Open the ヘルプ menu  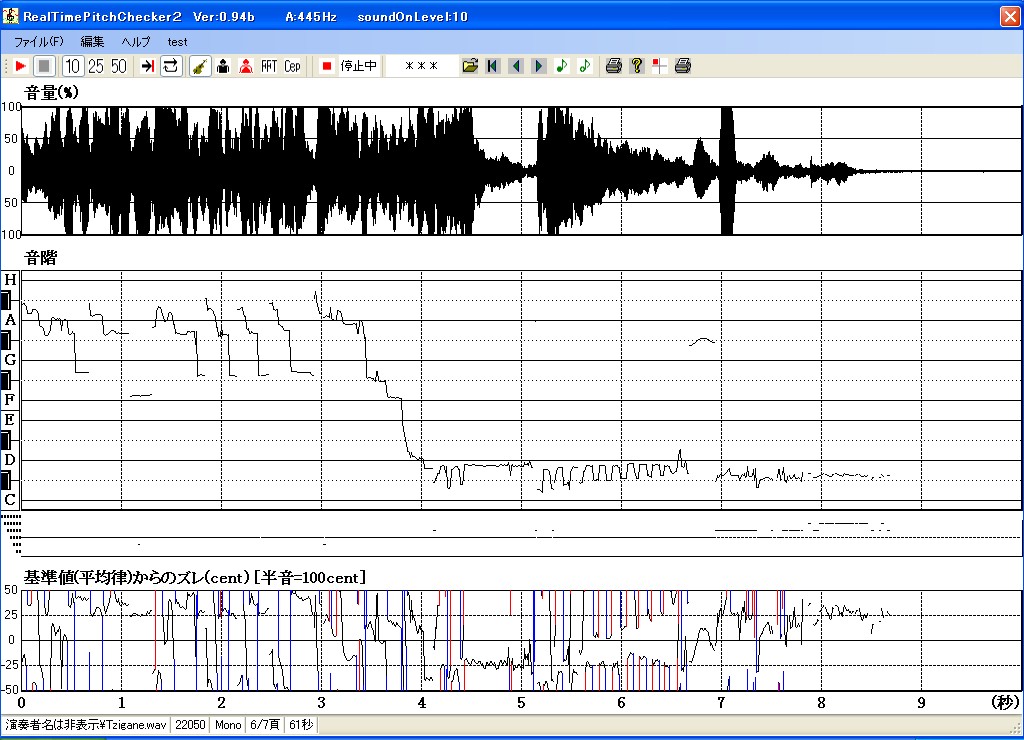[136, 42]
